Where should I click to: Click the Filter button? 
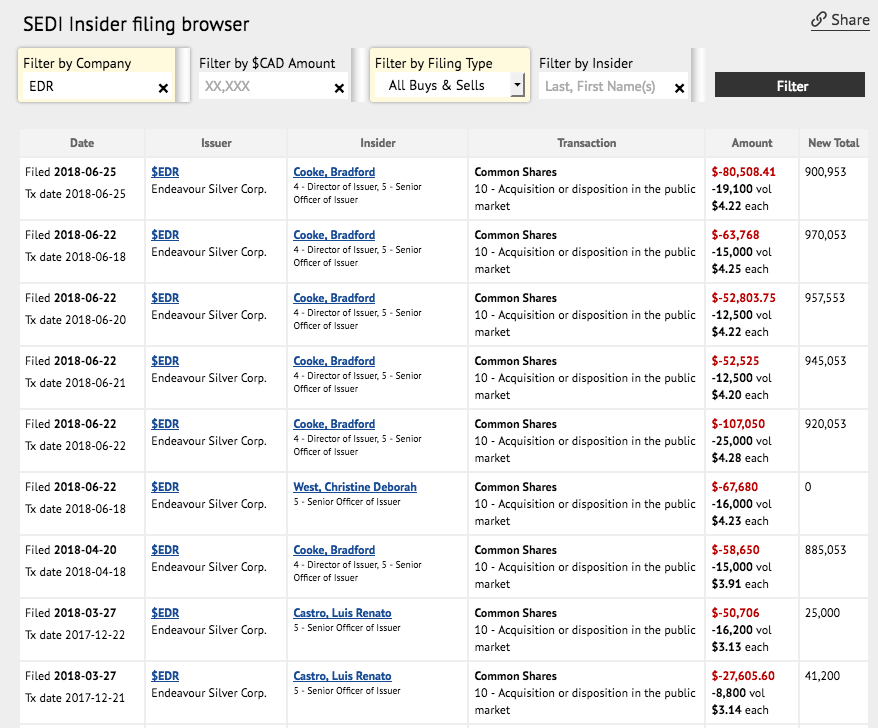click(790, 85)
